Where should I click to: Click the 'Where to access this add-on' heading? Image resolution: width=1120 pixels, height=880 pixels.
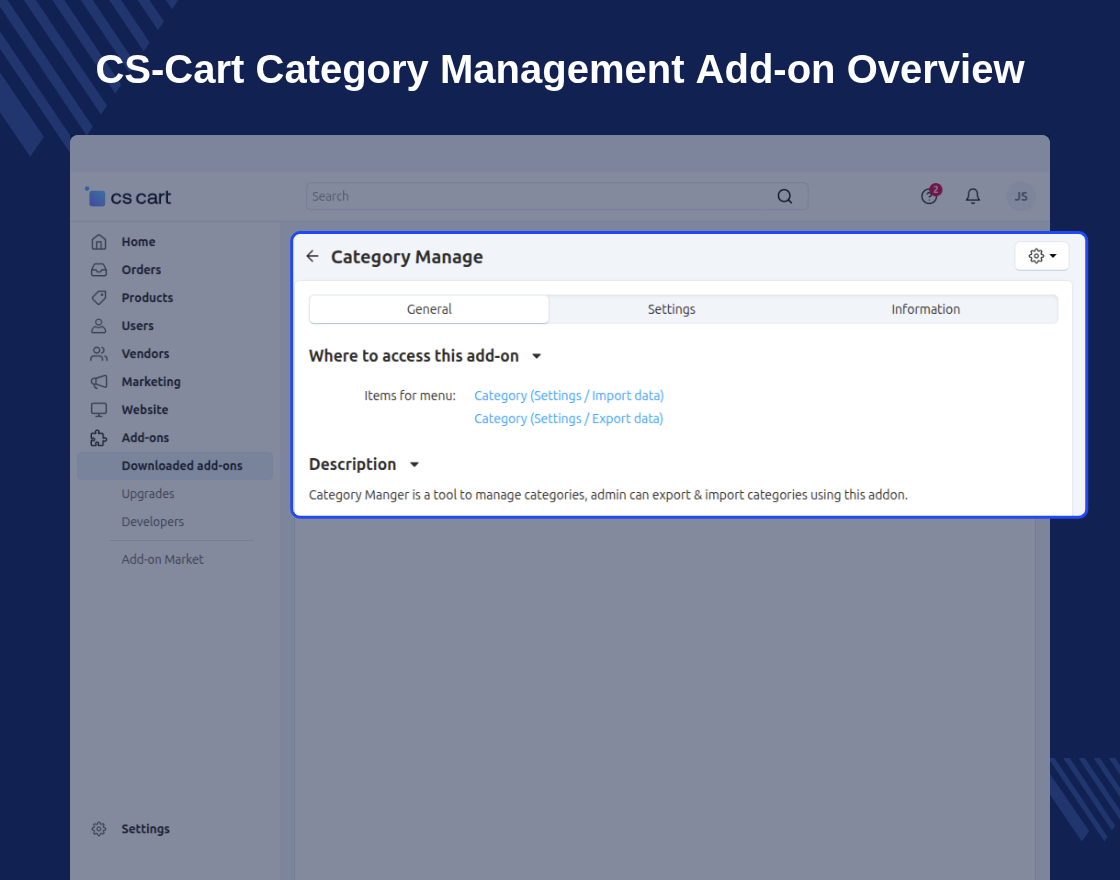pos(414,356)
